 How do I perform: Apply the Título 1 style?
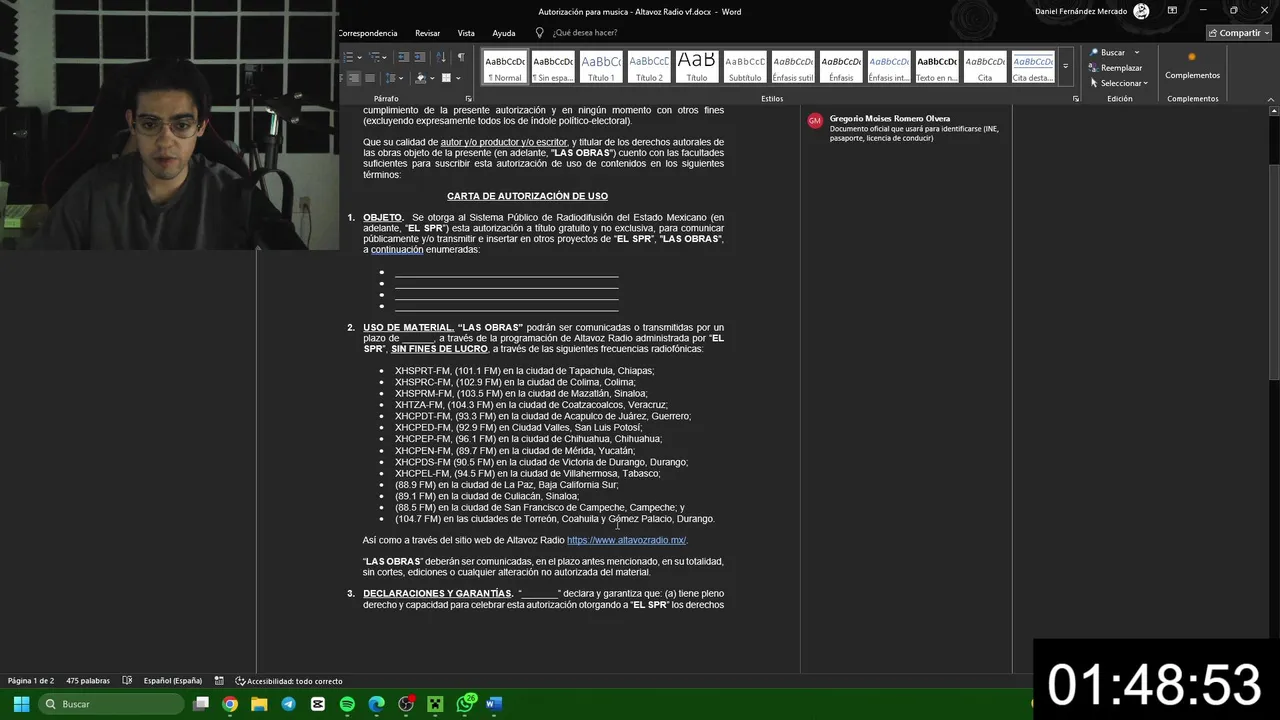click(601, 67)
